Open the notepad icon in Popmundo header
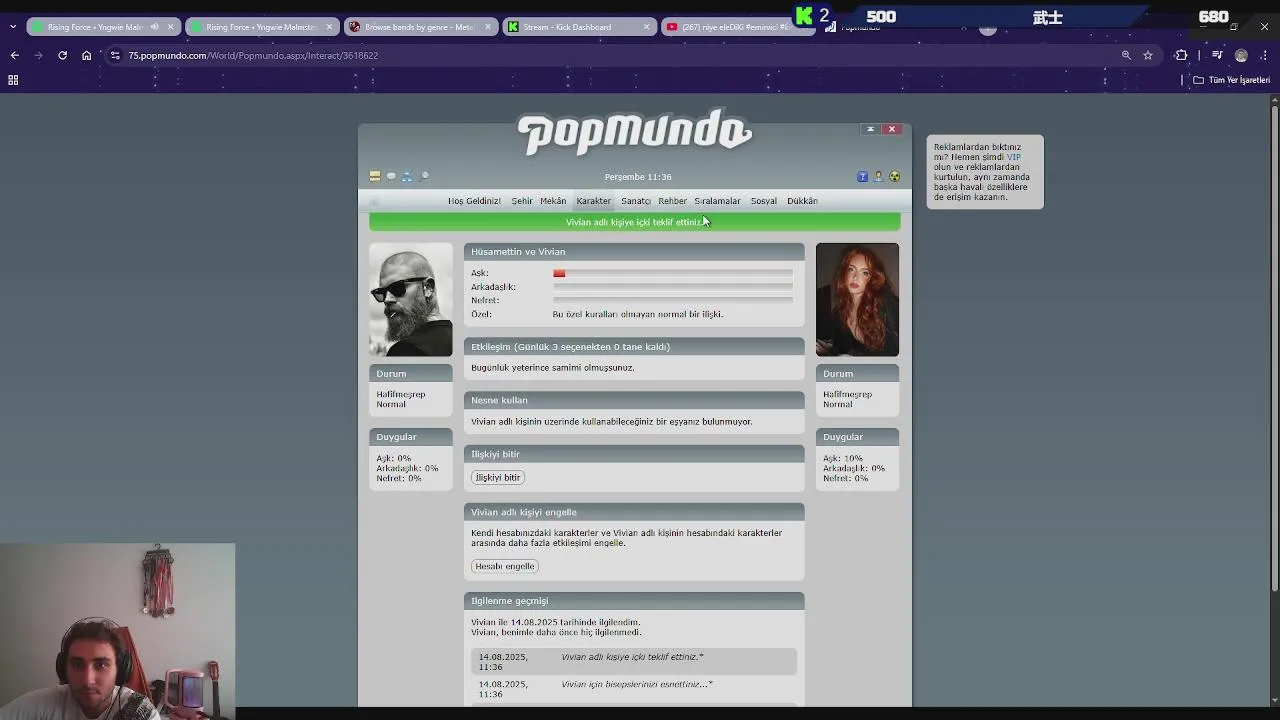The width and height of the screenshot is (1280, 720). (x=375, y=176)
